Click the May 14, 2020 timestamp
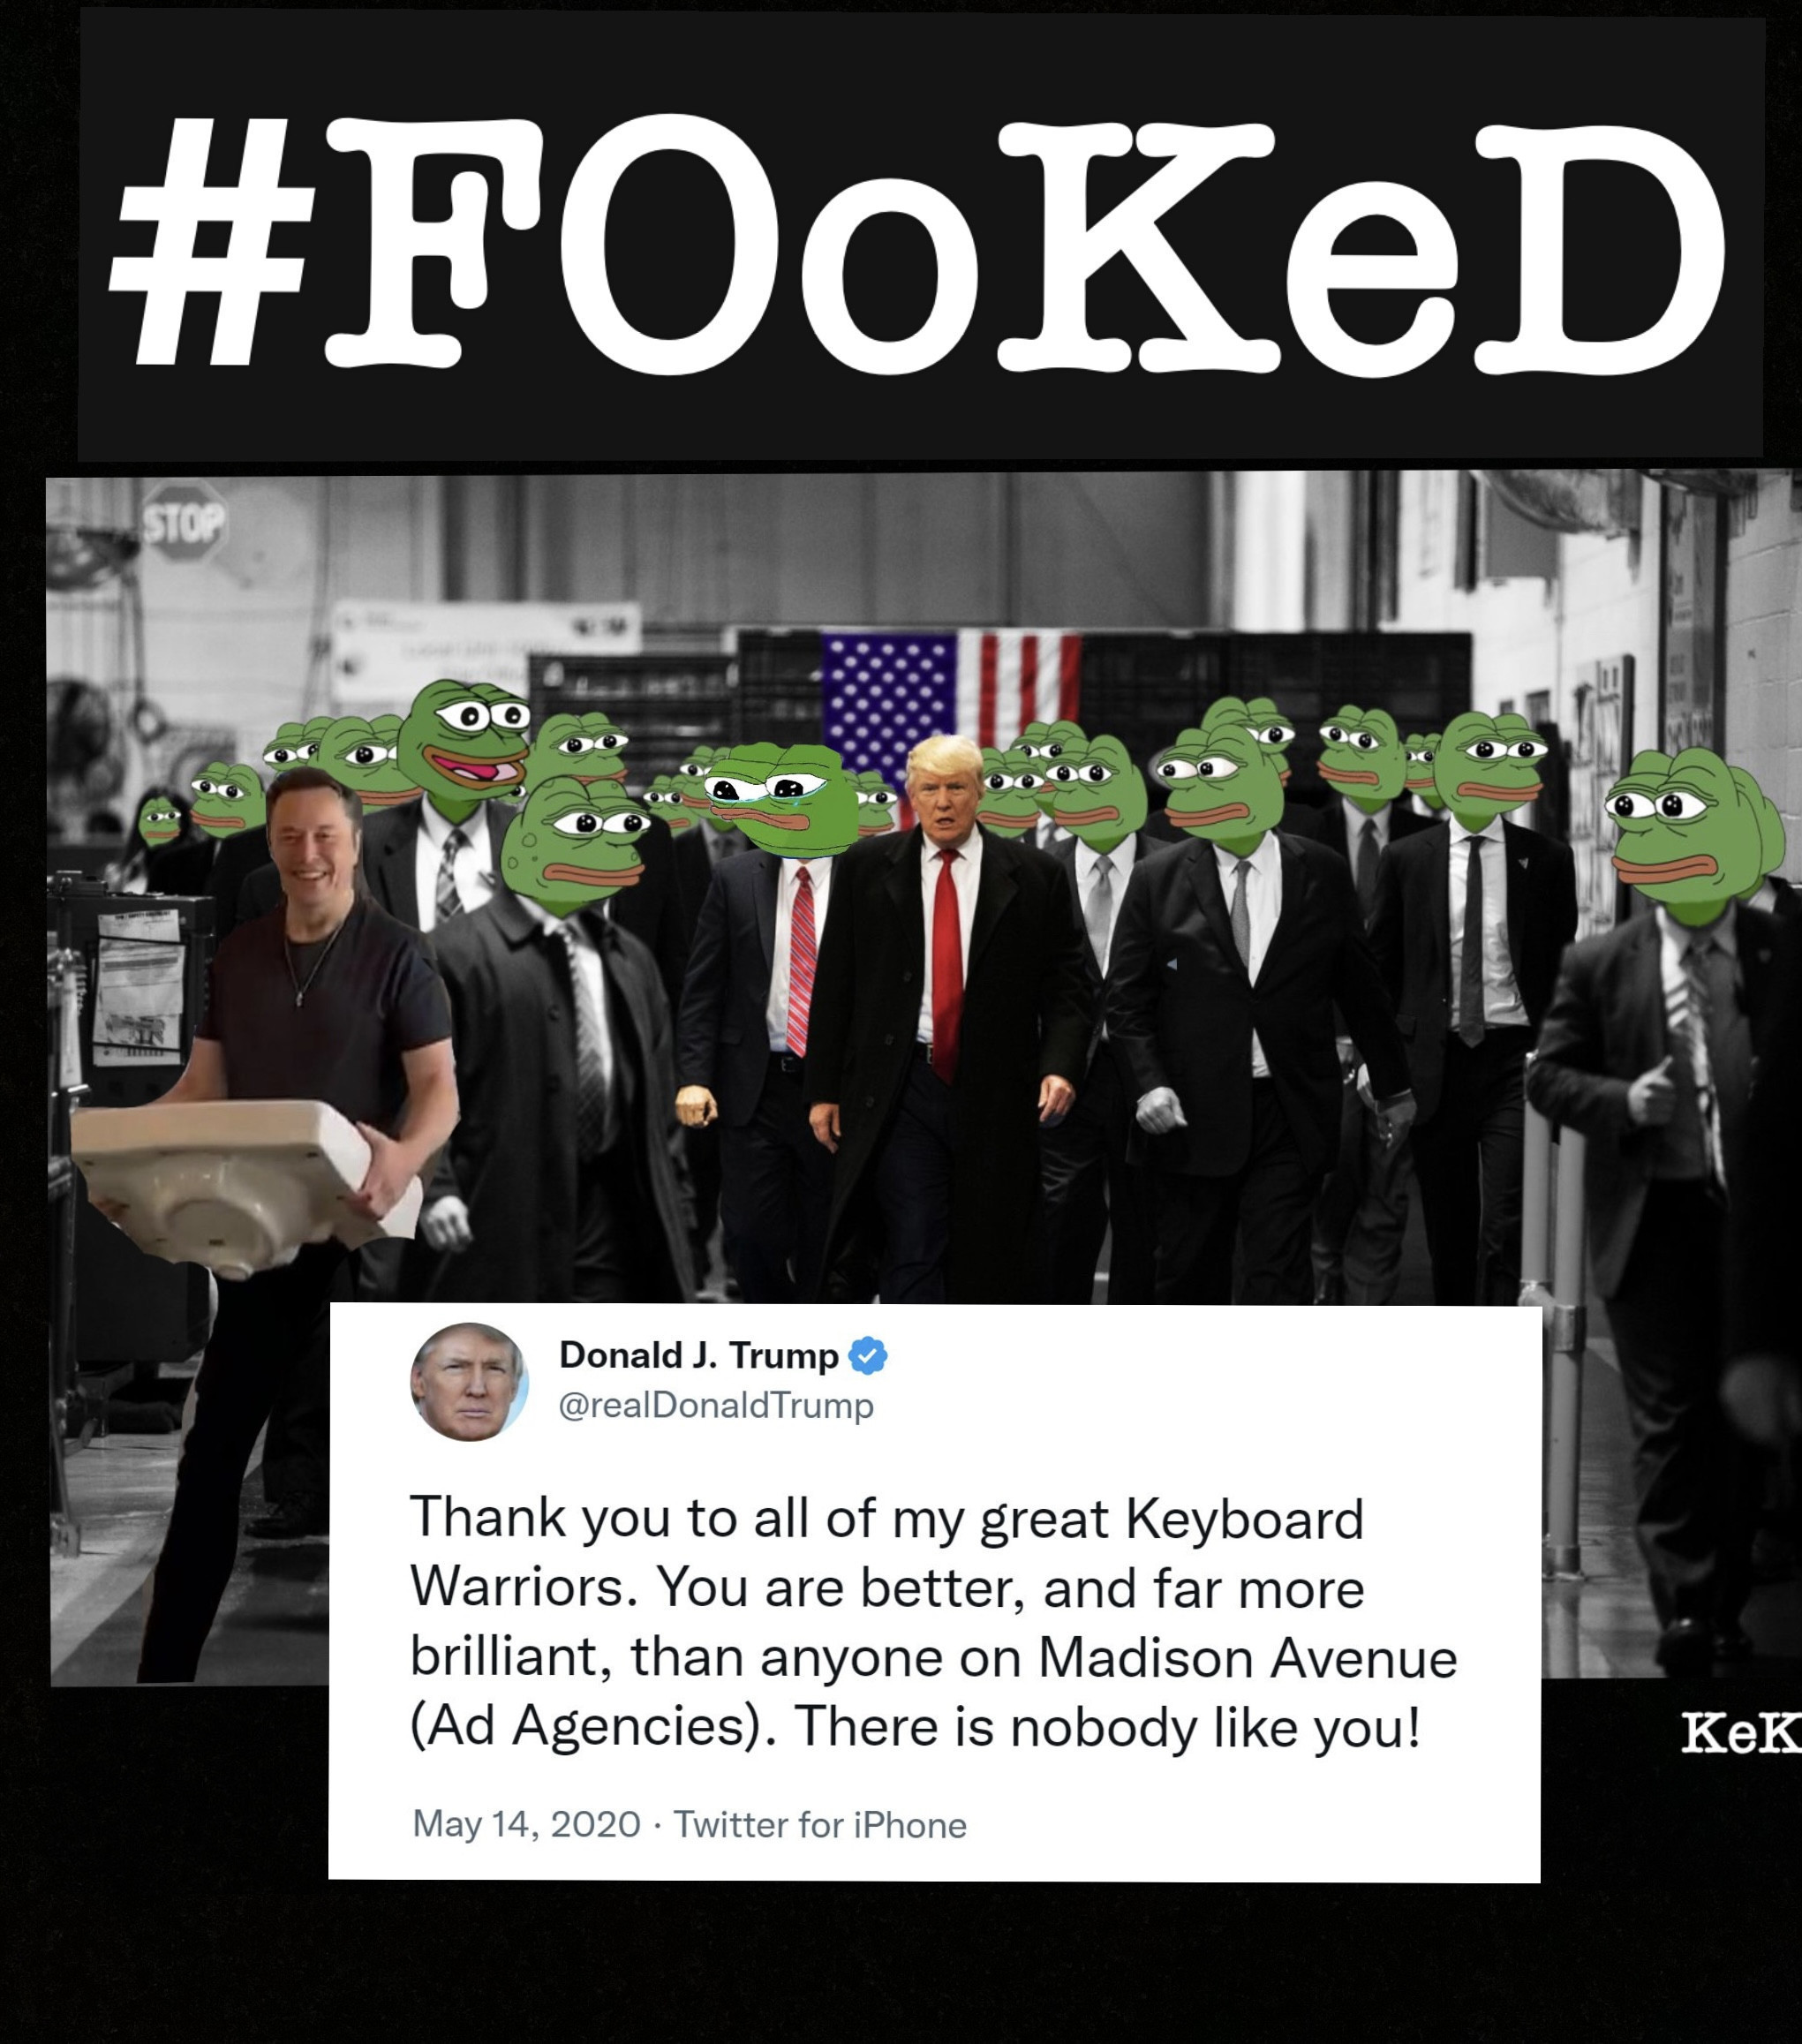 tap(526, 1824)
